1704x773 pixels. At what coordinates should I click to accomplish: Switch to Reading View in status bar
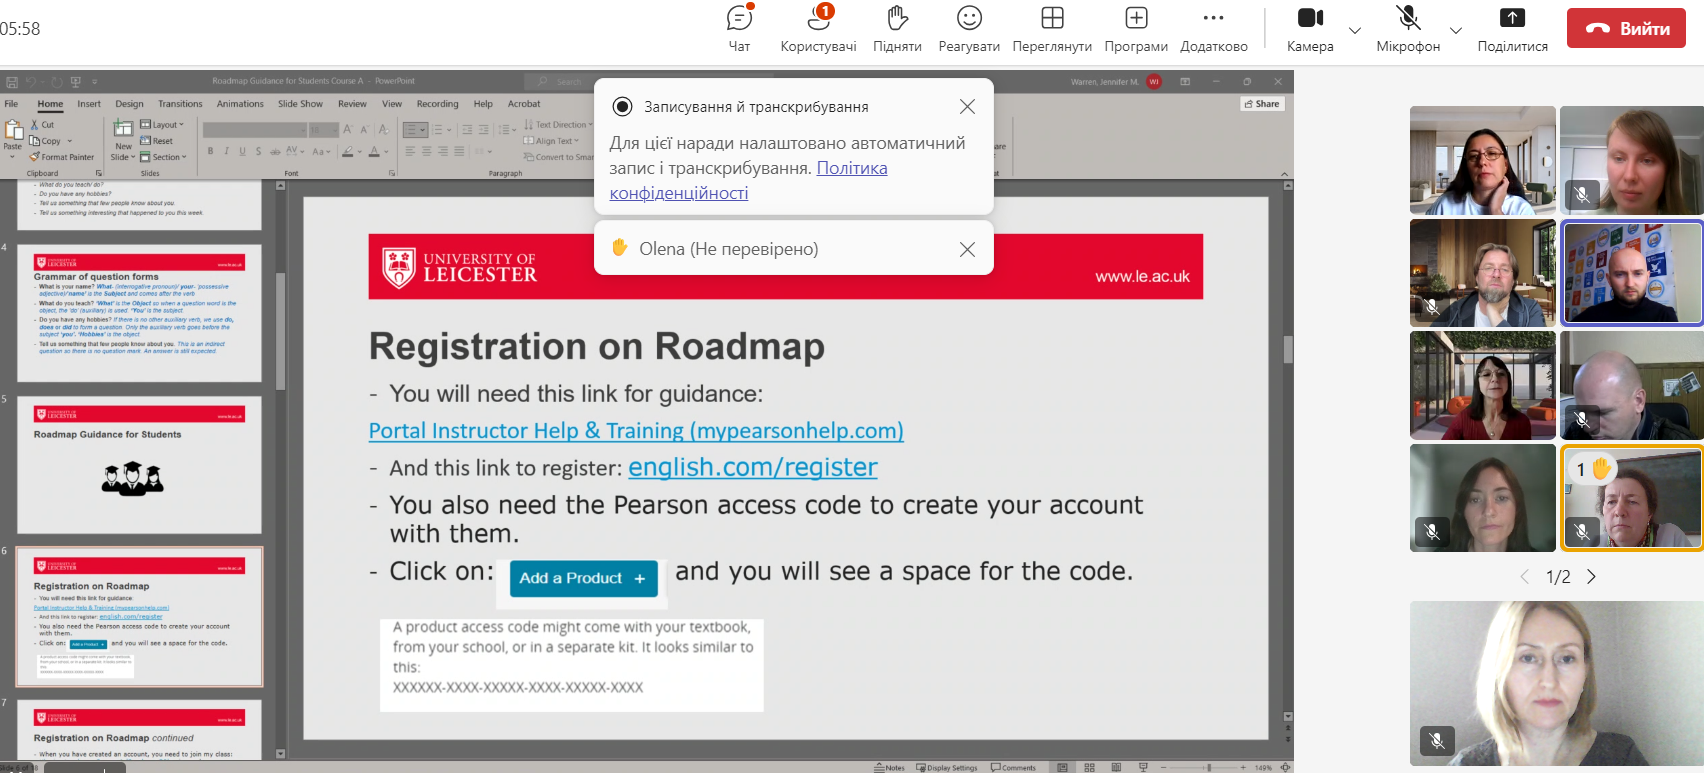pos(1116,768)
